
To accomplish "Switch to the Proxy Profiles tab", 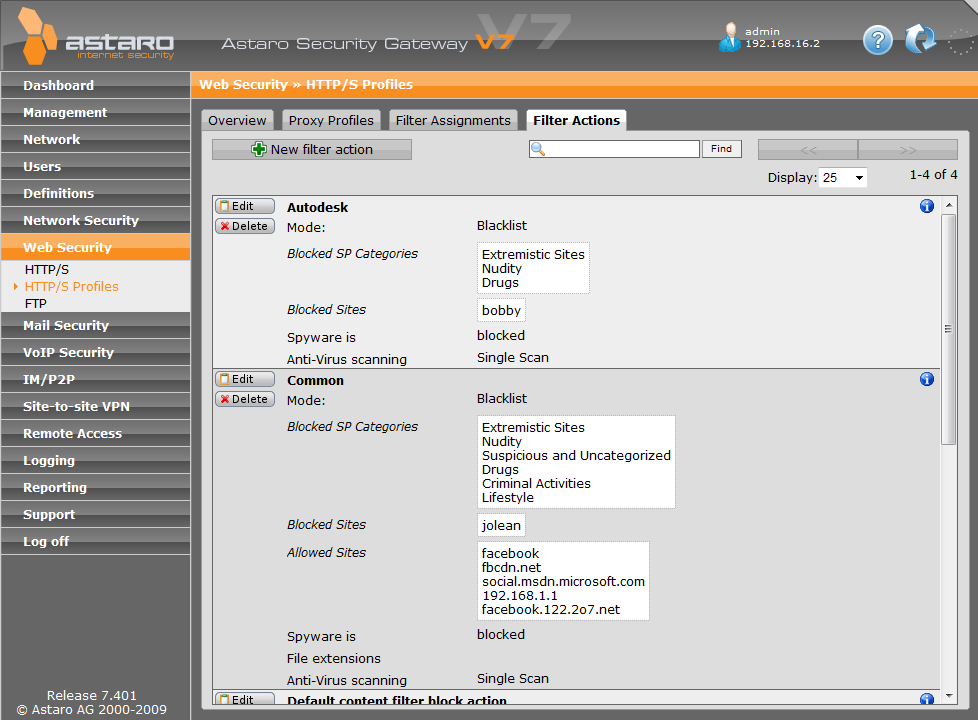I will [331, 121].
